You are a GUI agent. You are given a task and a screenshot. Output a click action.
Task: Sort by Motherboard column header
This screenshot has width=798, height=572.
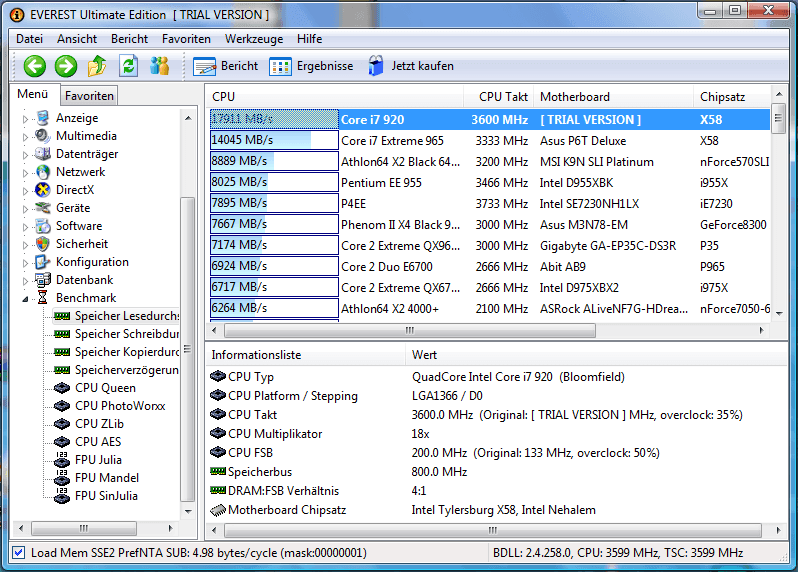(613, 97)
